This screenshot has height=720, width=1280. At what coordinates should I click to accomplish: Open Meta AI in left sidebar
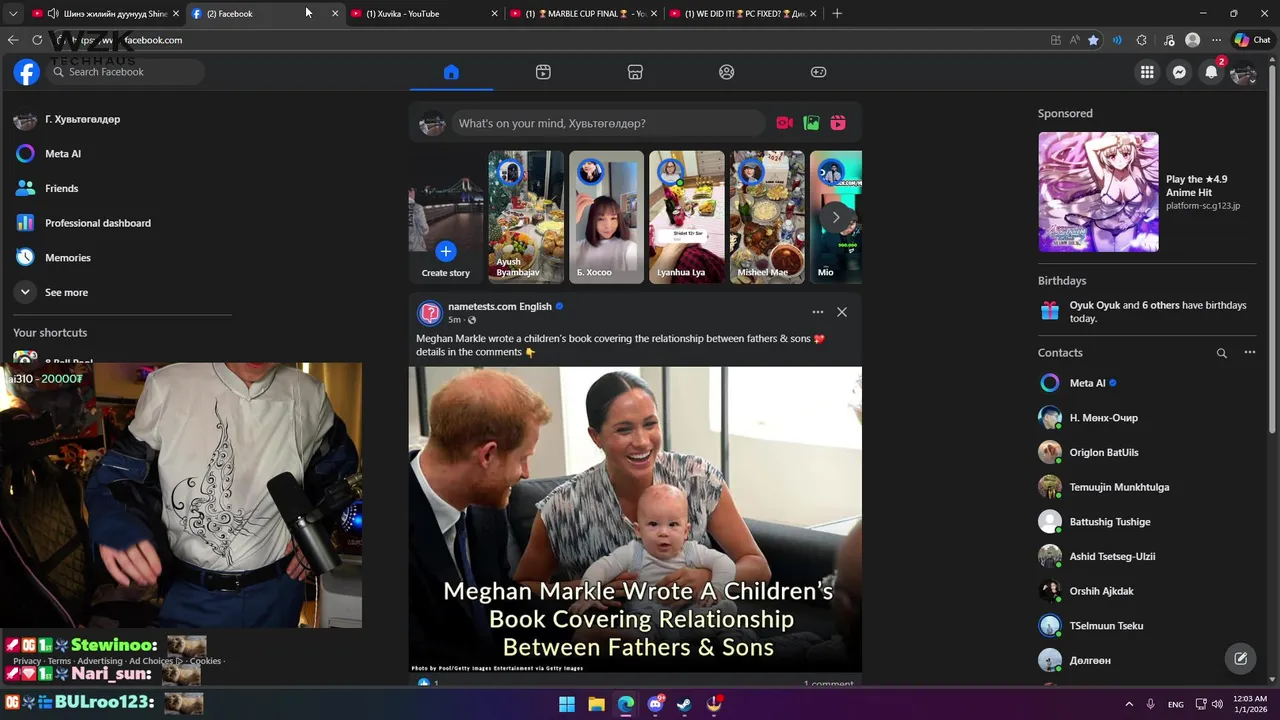click(x=120, y=154)
